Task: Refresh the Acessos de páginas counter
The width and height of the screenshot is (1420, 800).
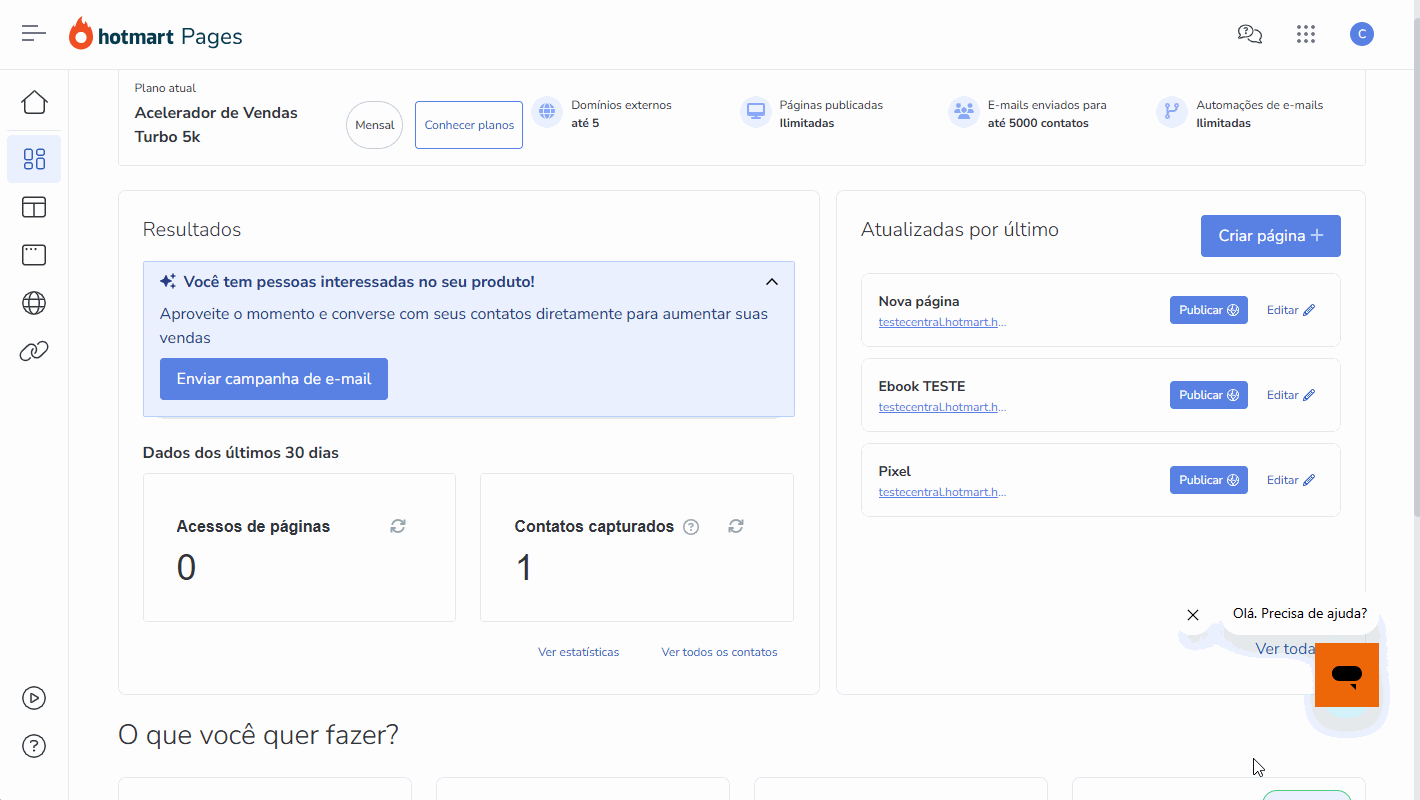Action: [397, 525]
